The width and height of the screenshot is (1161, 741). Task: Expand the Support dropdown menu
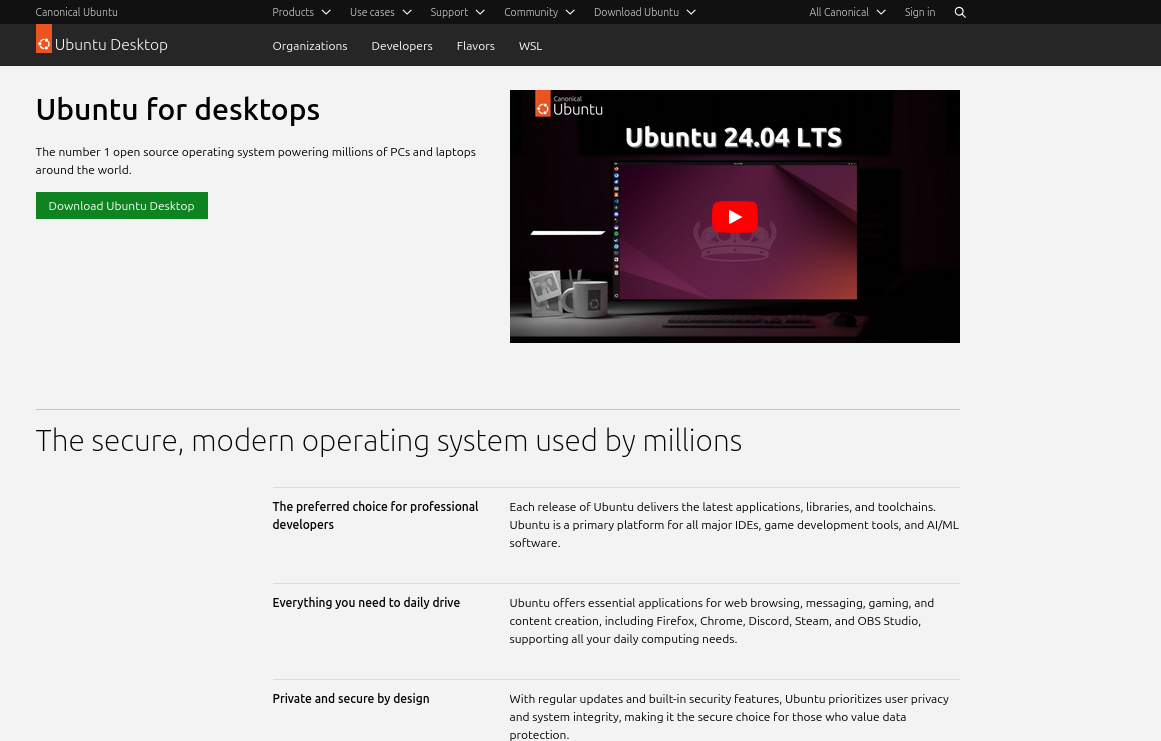pyautogui.click(x=457, y=12)
